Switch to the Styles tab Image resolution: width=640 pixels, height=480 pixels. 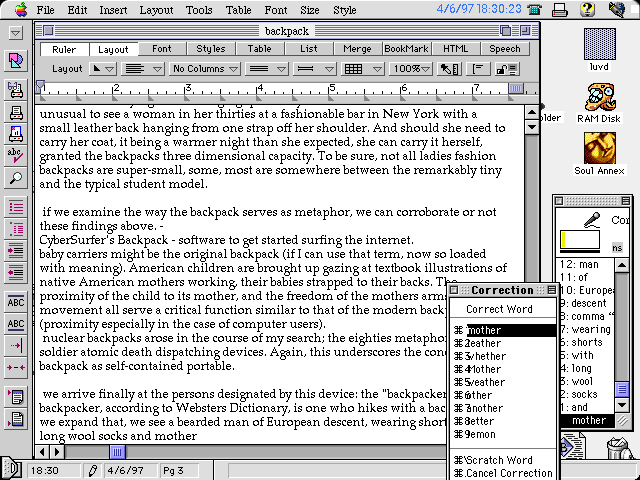click(x=211, y=49)
